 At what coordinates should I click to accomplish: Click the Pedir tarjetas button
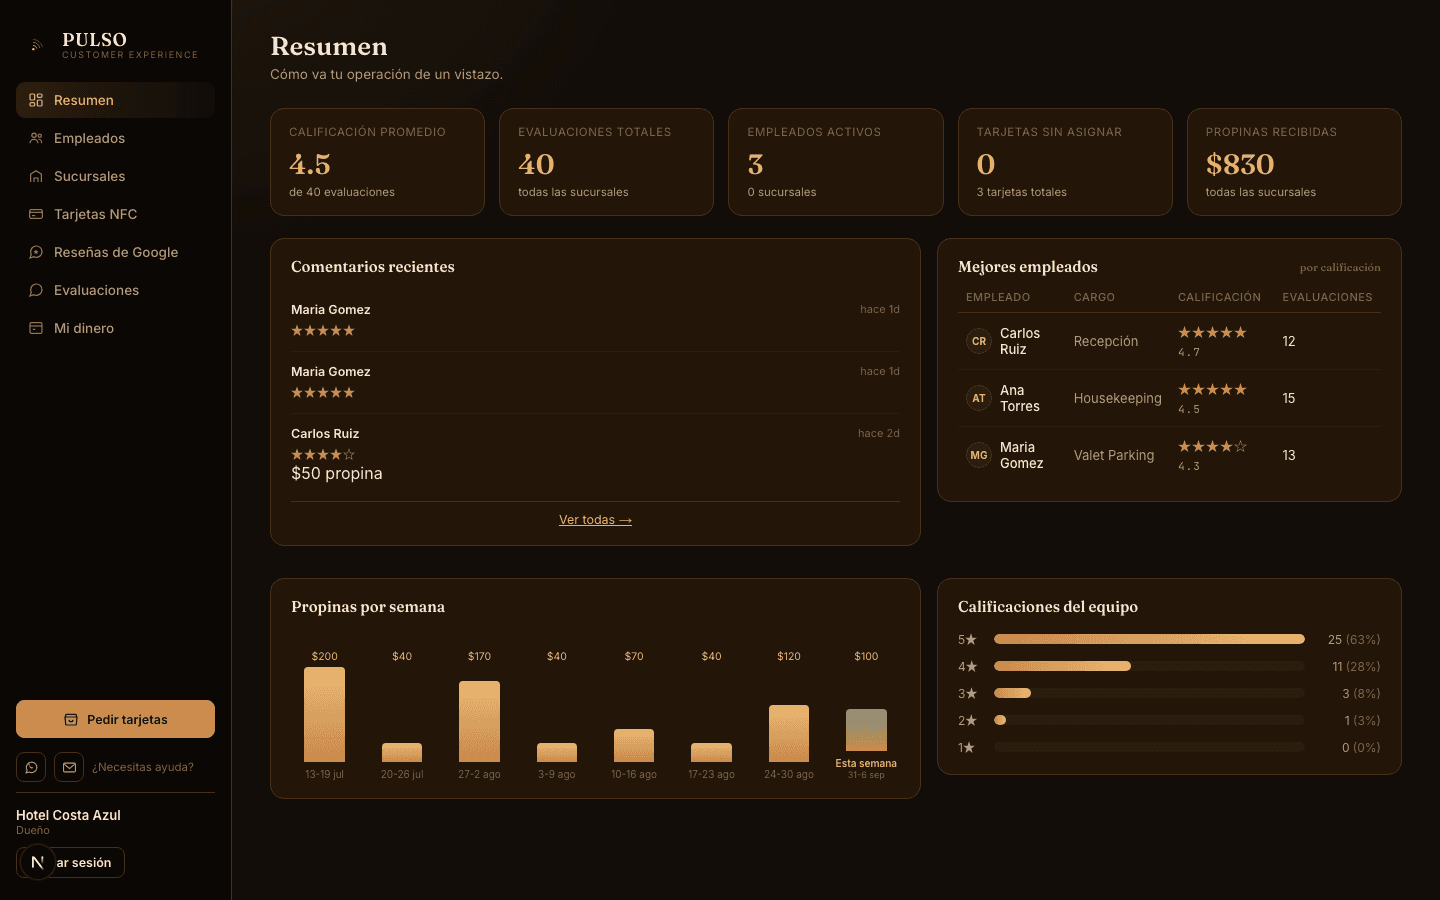coord(115,719)
